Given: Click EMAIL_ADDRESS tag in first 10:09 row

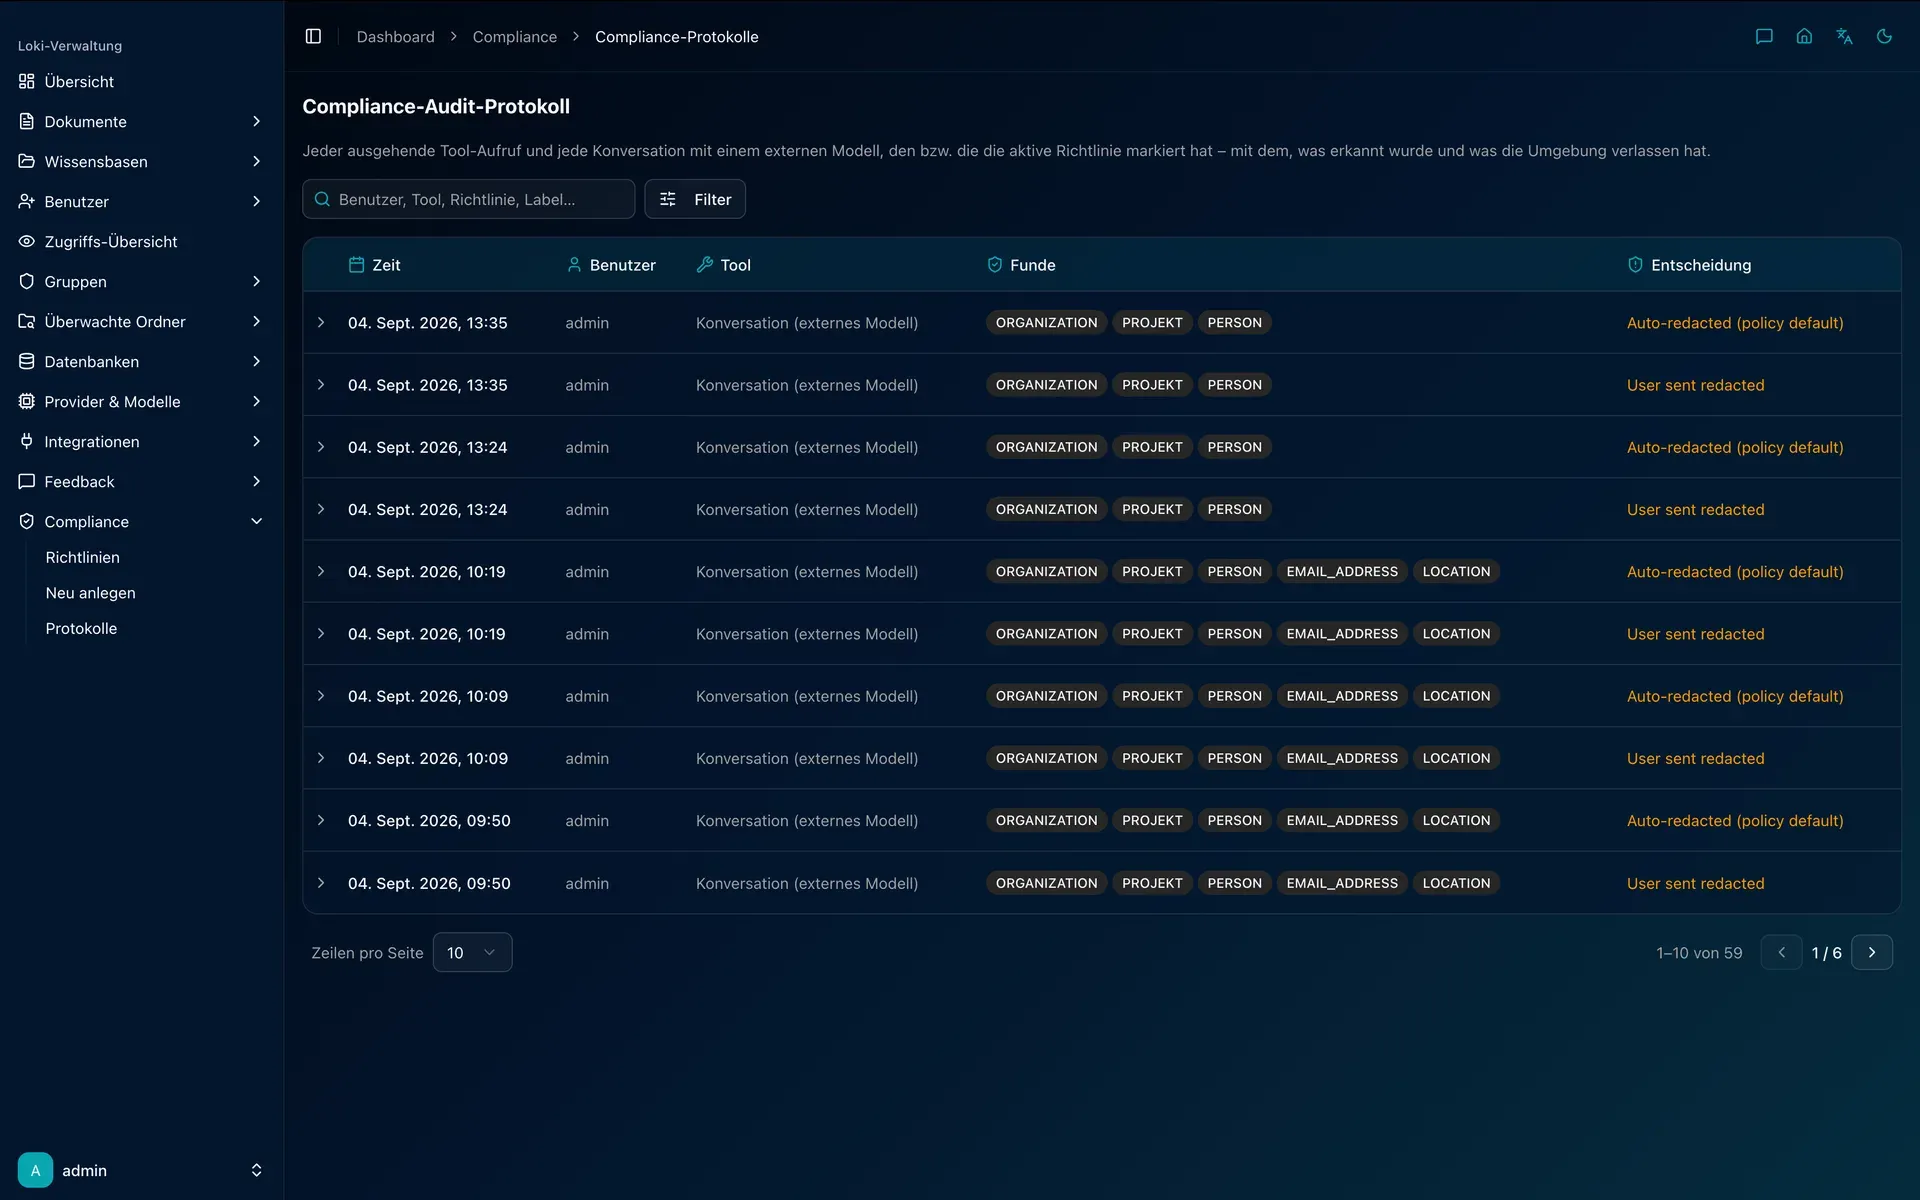Looking at the screenshot, I should pyautogui.click(x=1342, y=696).
